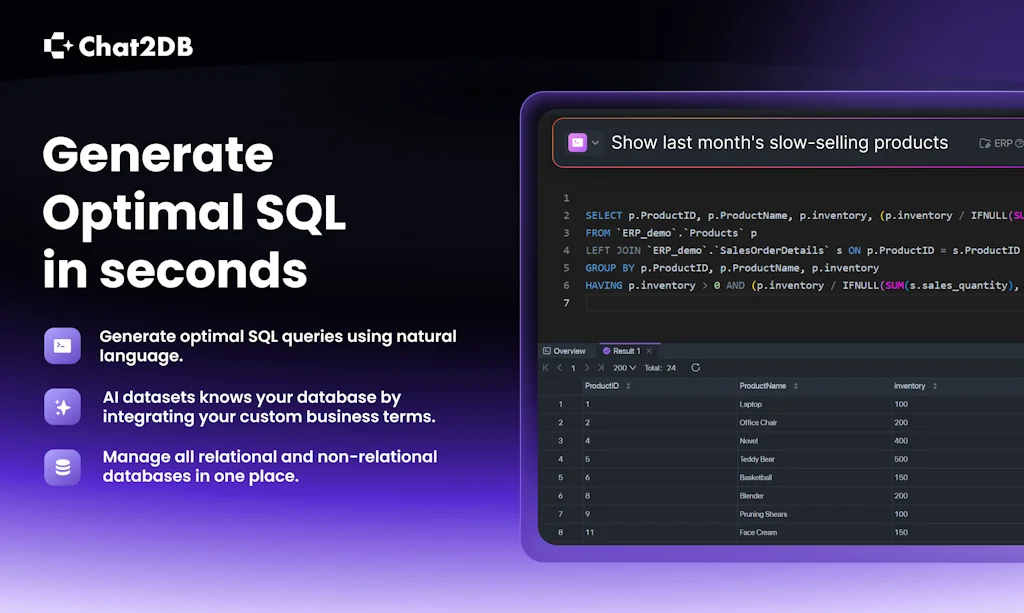The height and width of the screenshot is (613, 1024).
Task: Go to next results page
Action: 587,368
